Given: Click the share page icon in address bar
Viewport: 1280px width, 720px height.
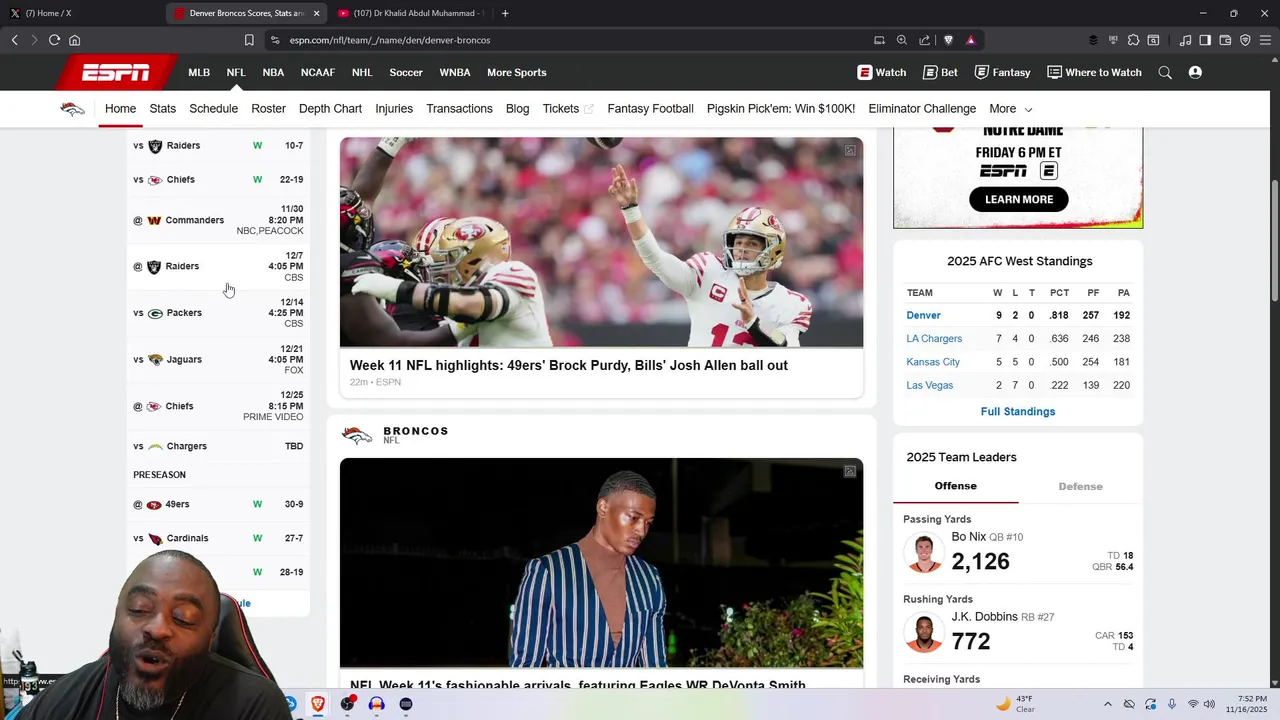Looking at the screenshot, I should [x=924, y=40].
